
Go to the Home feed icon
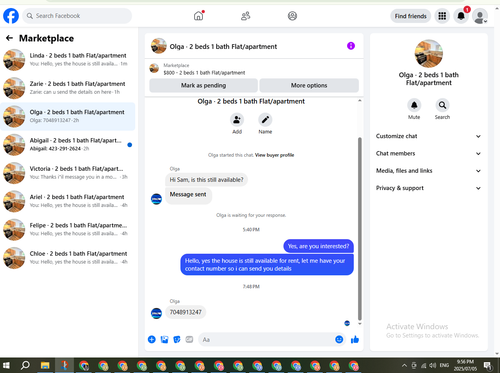[x=198, y=16]
